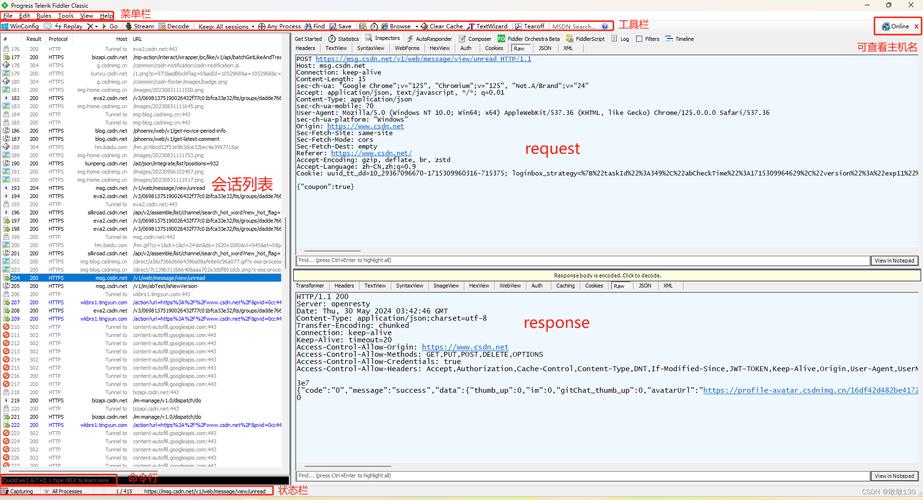Open the POST msg.csdn.net request URL link
This screenshot has height=500, width=923.
pos(423,59)
